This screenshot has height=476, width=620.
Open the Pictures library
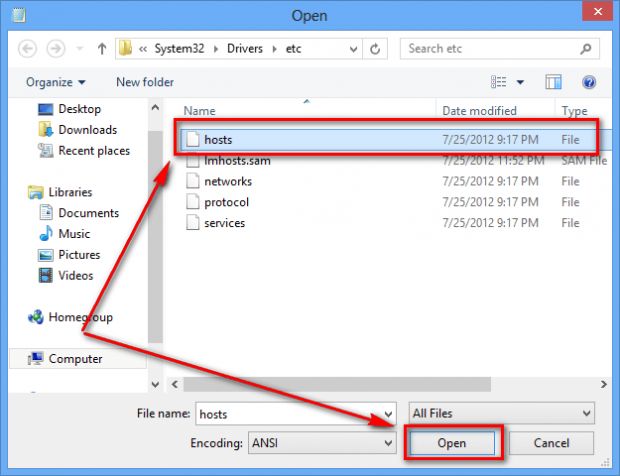point(69,255)
